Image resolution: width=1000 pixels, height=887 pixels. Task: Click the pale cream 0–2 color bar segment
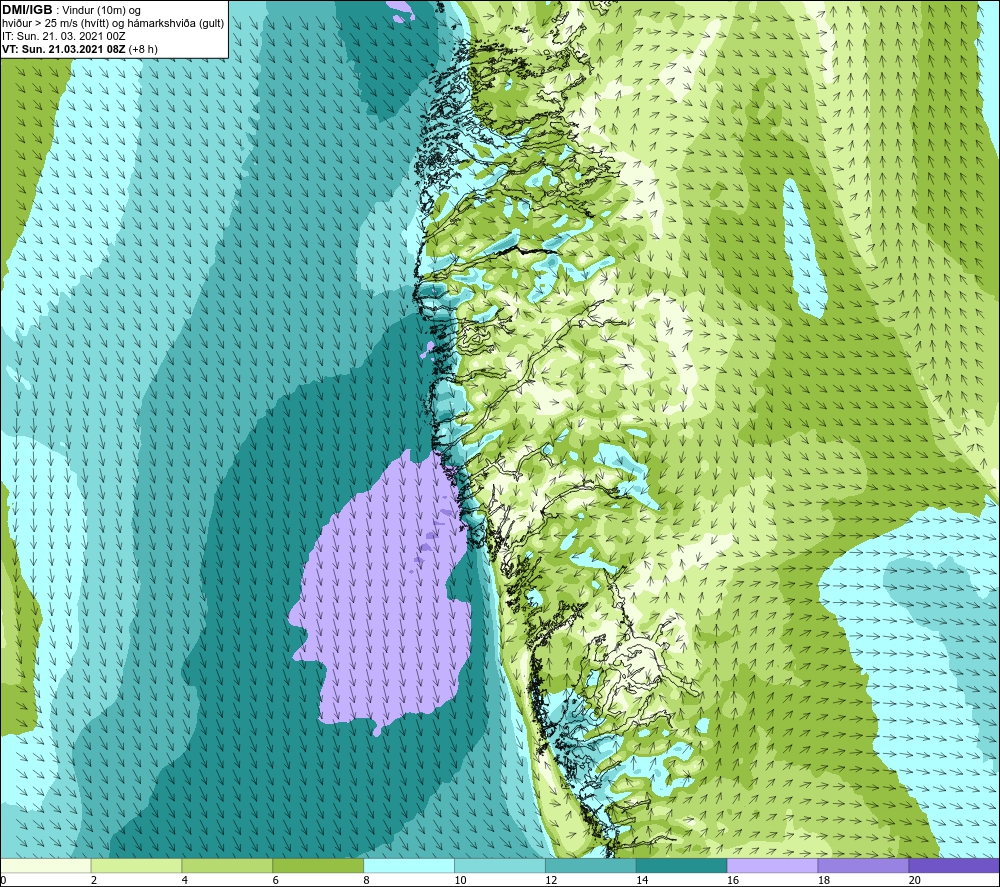click(46, 865)
